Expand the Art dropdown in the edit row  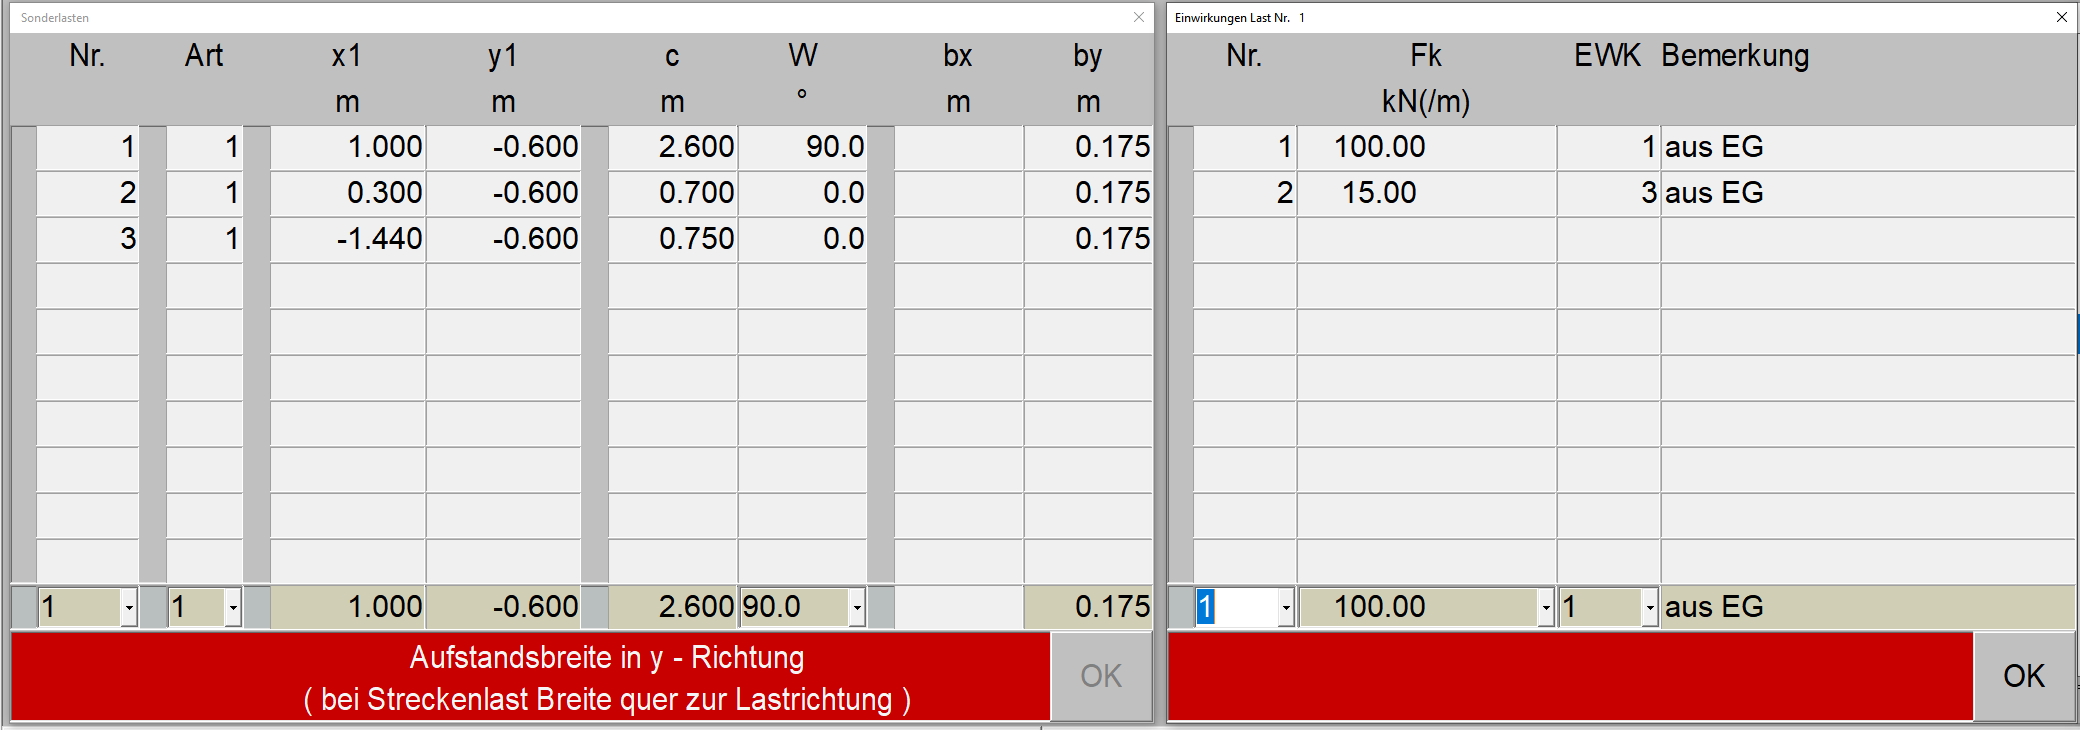pyautogui.click(x=232, y=607)
